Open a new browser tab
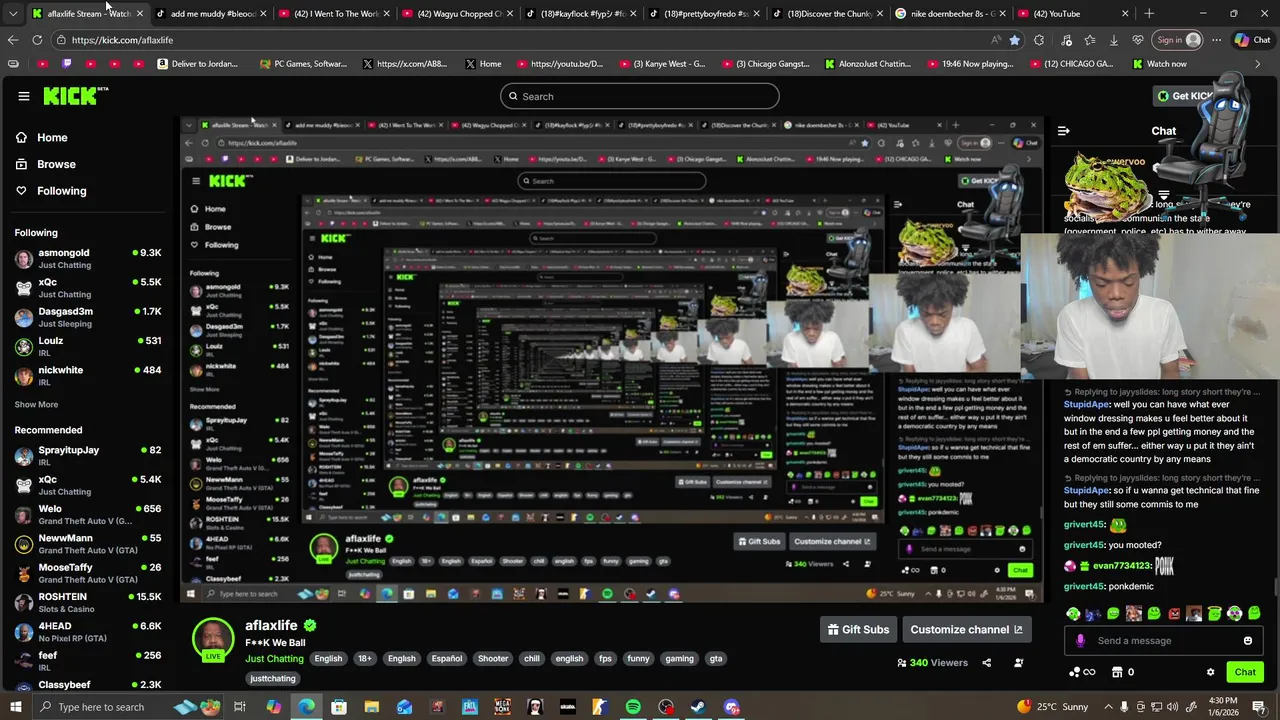Viewport: 1280px width, 720px height. (1149, 14)
